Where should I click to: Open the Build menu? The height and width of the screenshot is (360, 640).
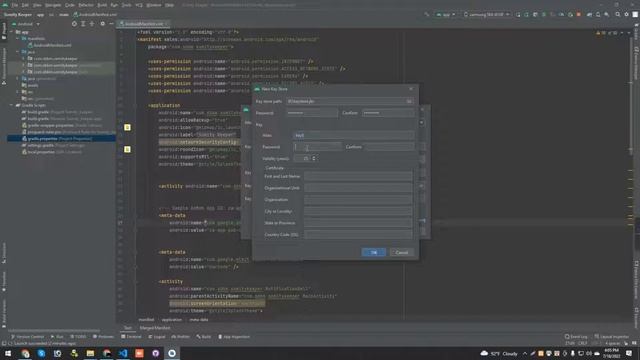point(102,5)
